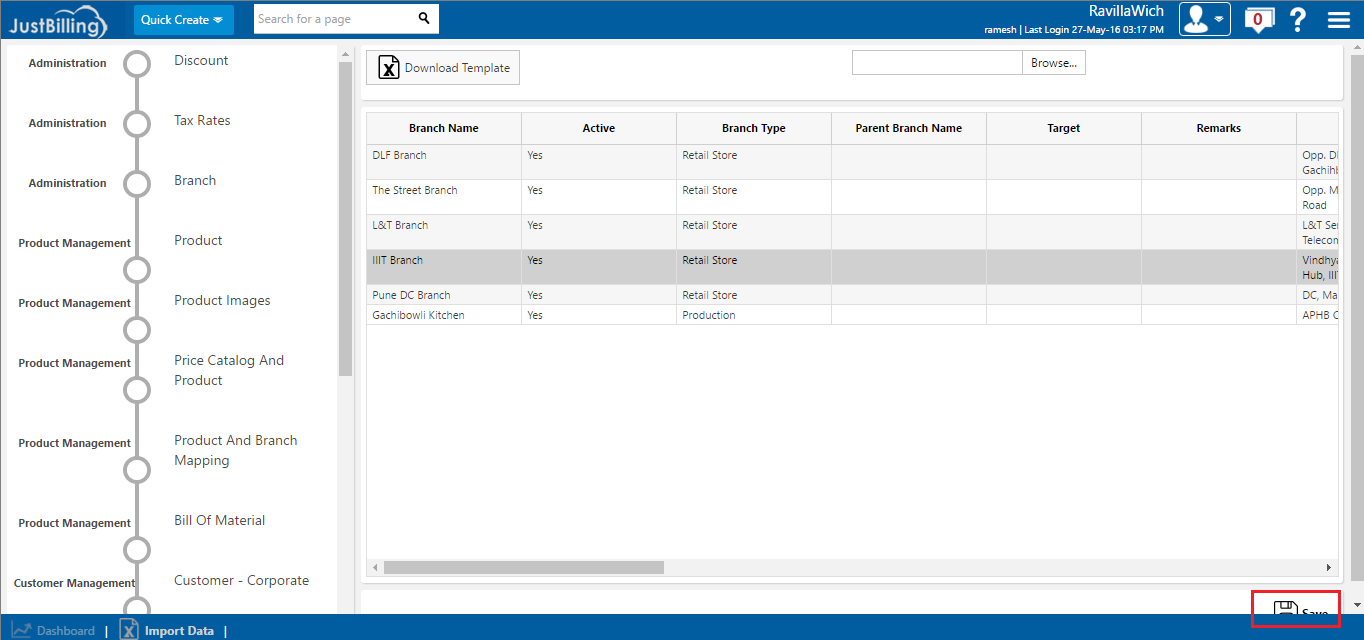Open Dashboard in the bottom bar
Viewport: 1364px width, 640px height.
click(x=65, y=631)
